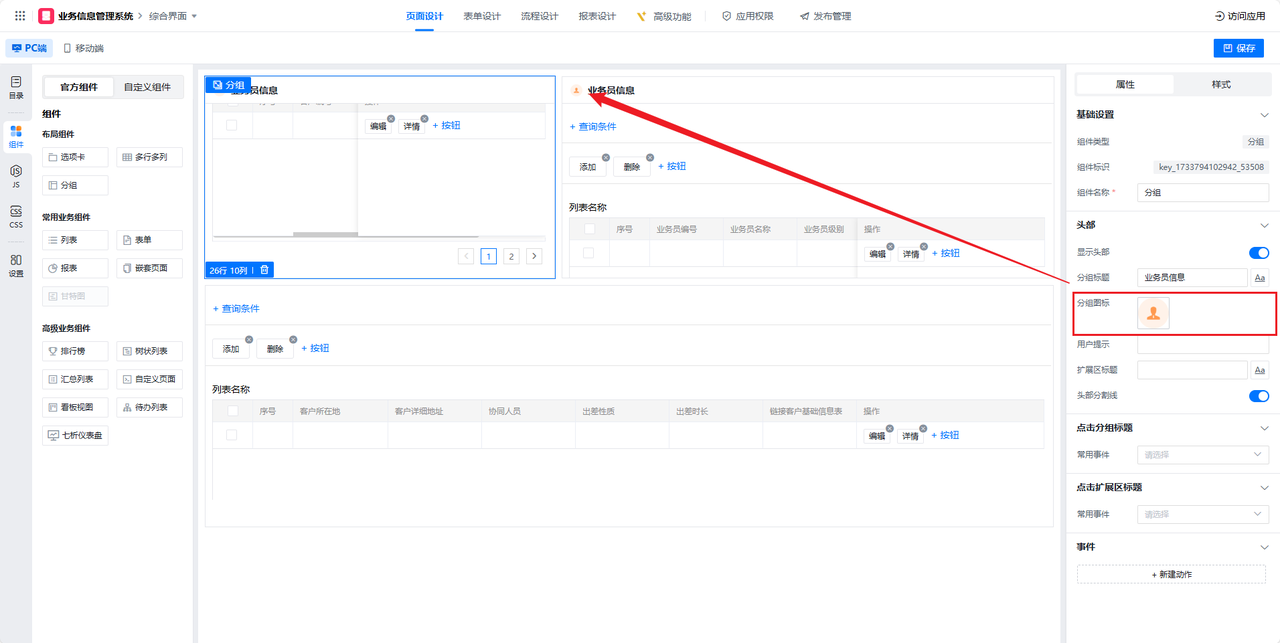This screenshot has width=1280, height=643.
Task: Click the 访问应用 button
Action: (1240, 16)
